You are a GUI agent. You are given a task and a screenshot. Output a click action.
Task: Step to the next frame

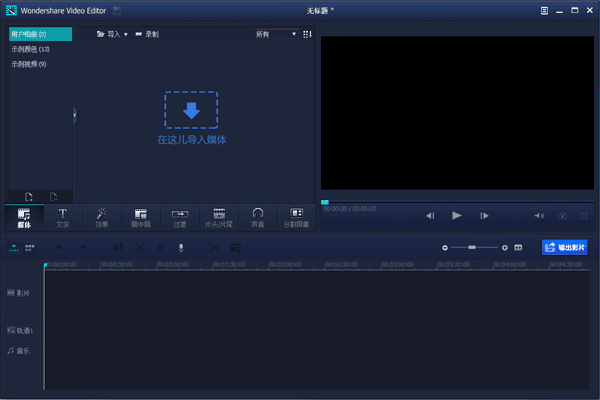tap(484, 216)
